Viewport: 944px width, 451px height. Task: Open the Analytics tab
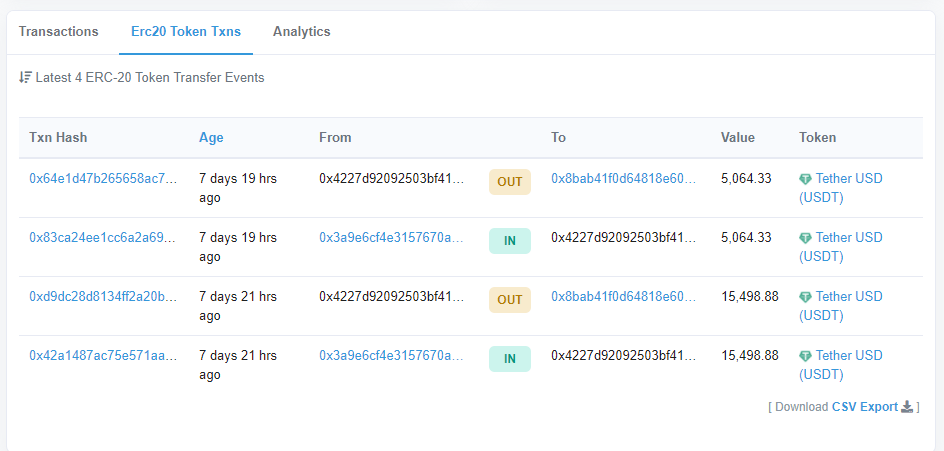(302, 31)
